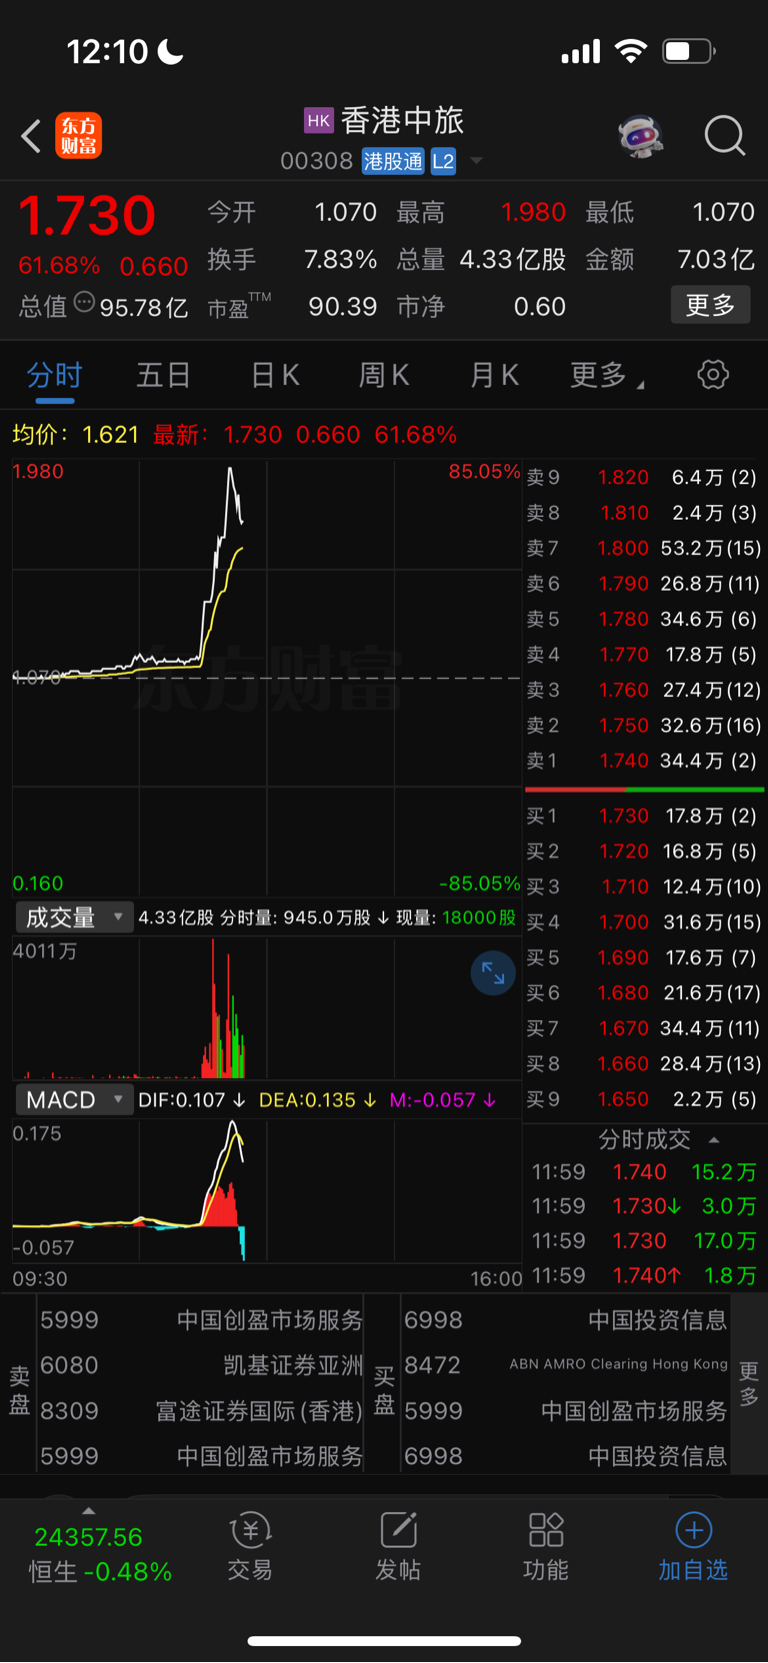Switch to the 月K tab

[494, 376]
